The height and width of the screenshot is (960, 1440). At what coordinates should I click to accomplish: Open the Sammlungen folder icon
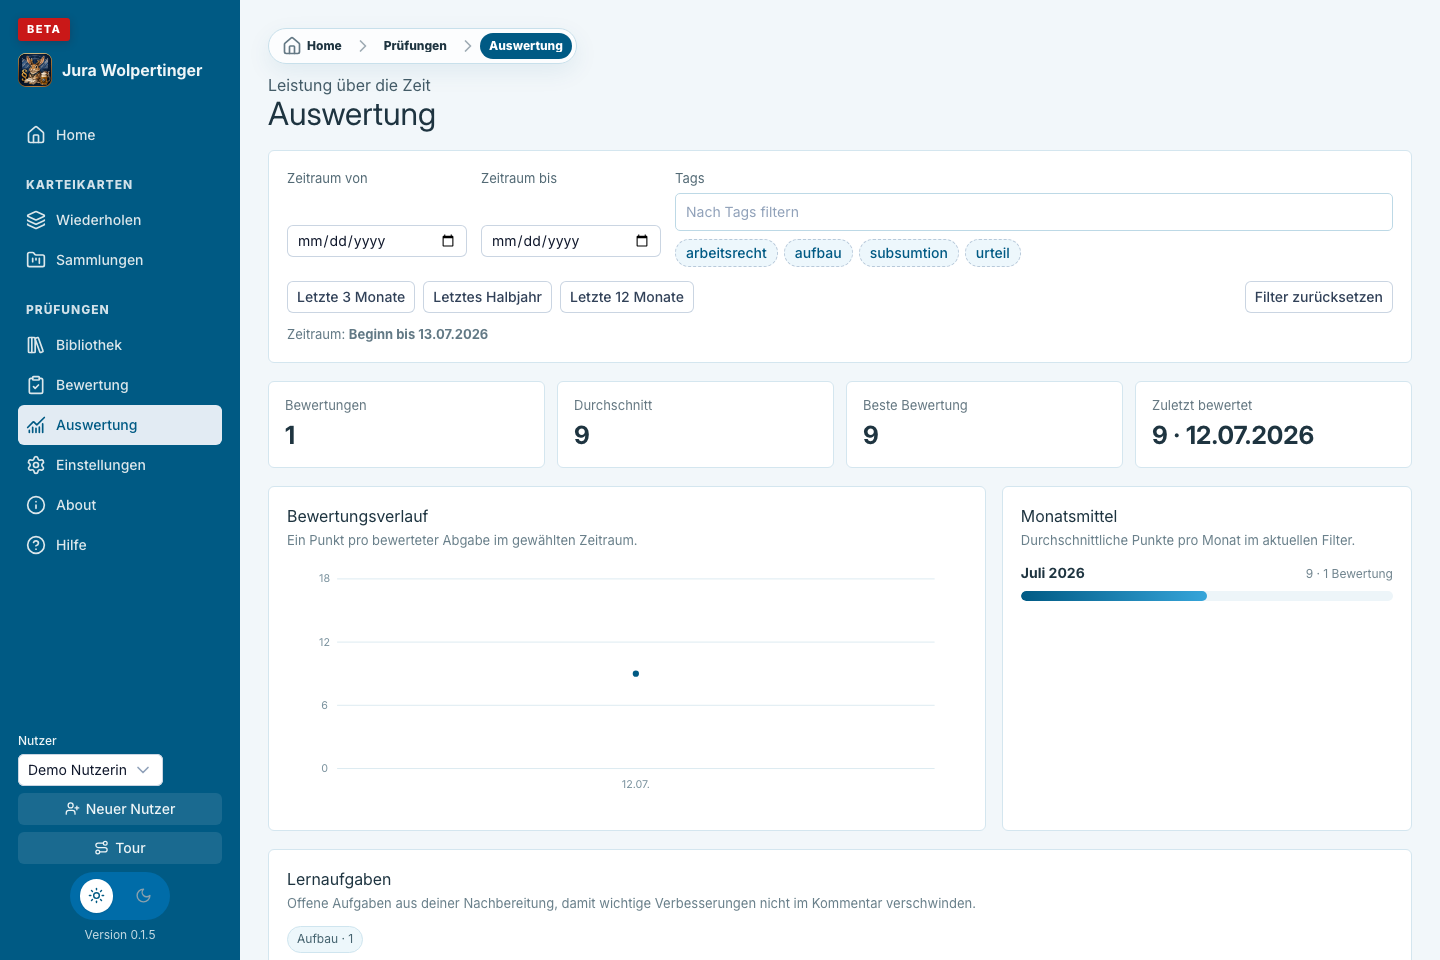click(36, 260)
